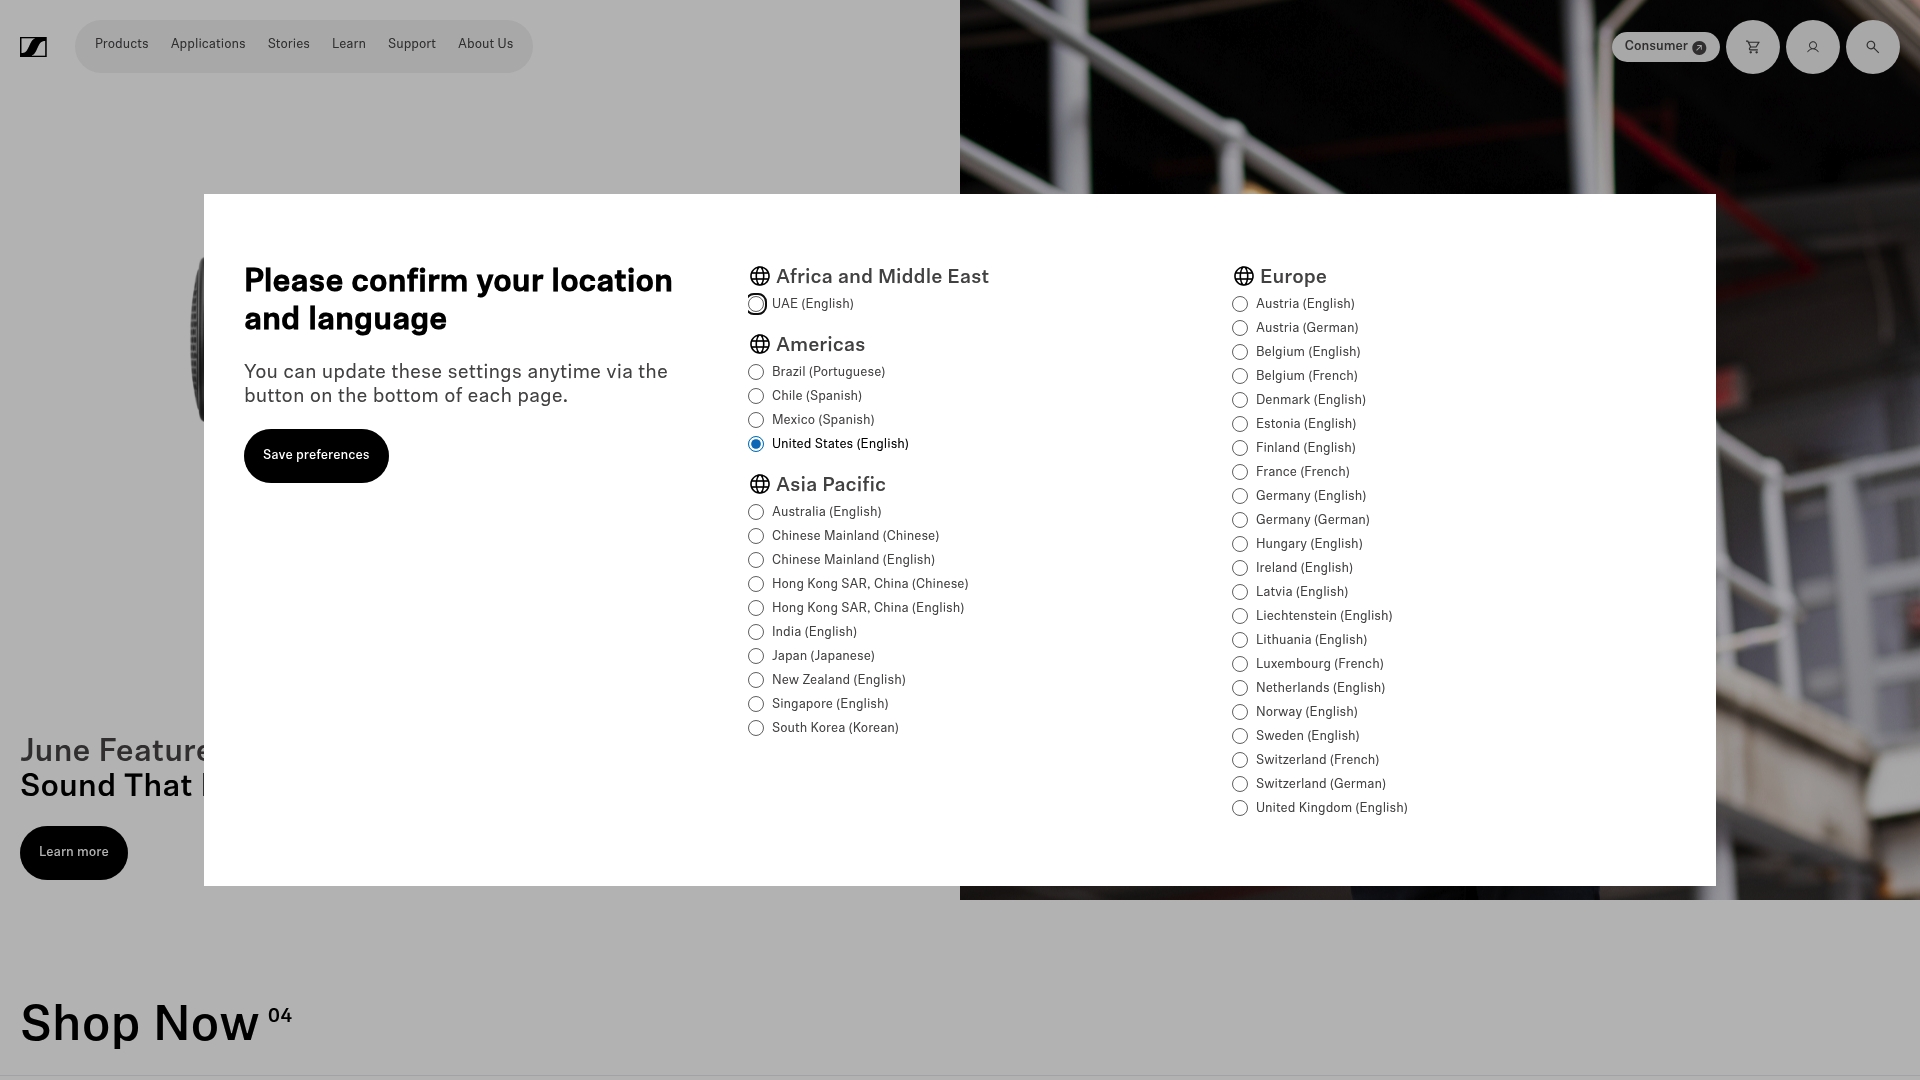Open the Products menu

click(122, 44)
